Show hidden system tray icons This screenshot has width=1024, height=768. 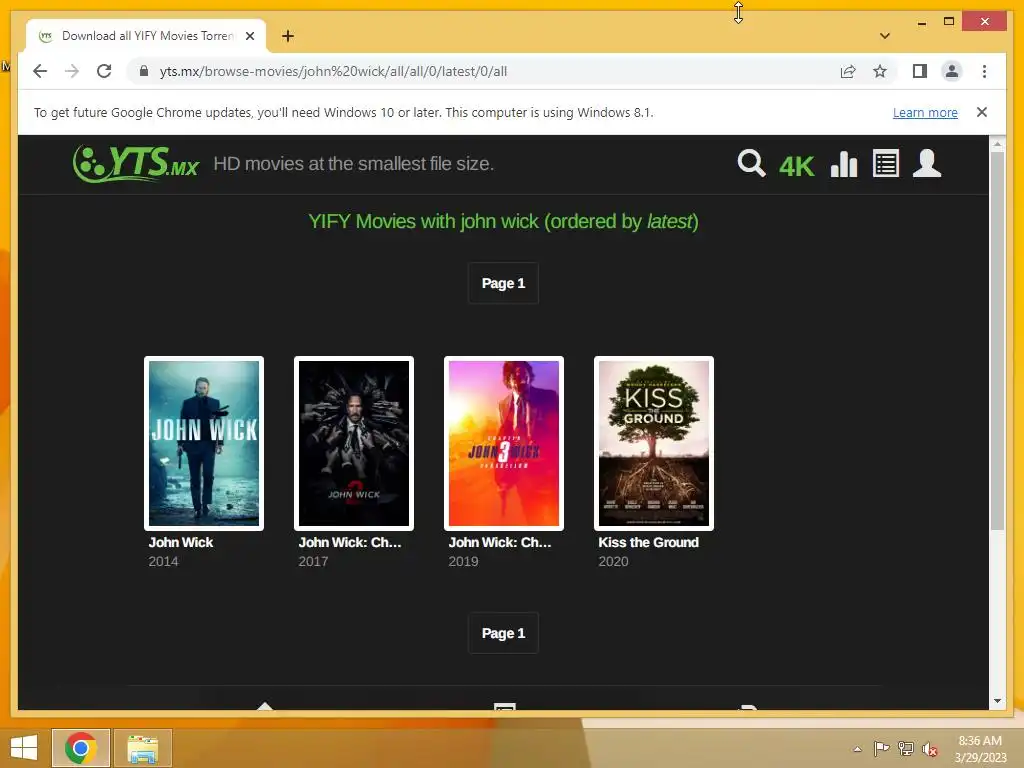(x=857, y=749)
